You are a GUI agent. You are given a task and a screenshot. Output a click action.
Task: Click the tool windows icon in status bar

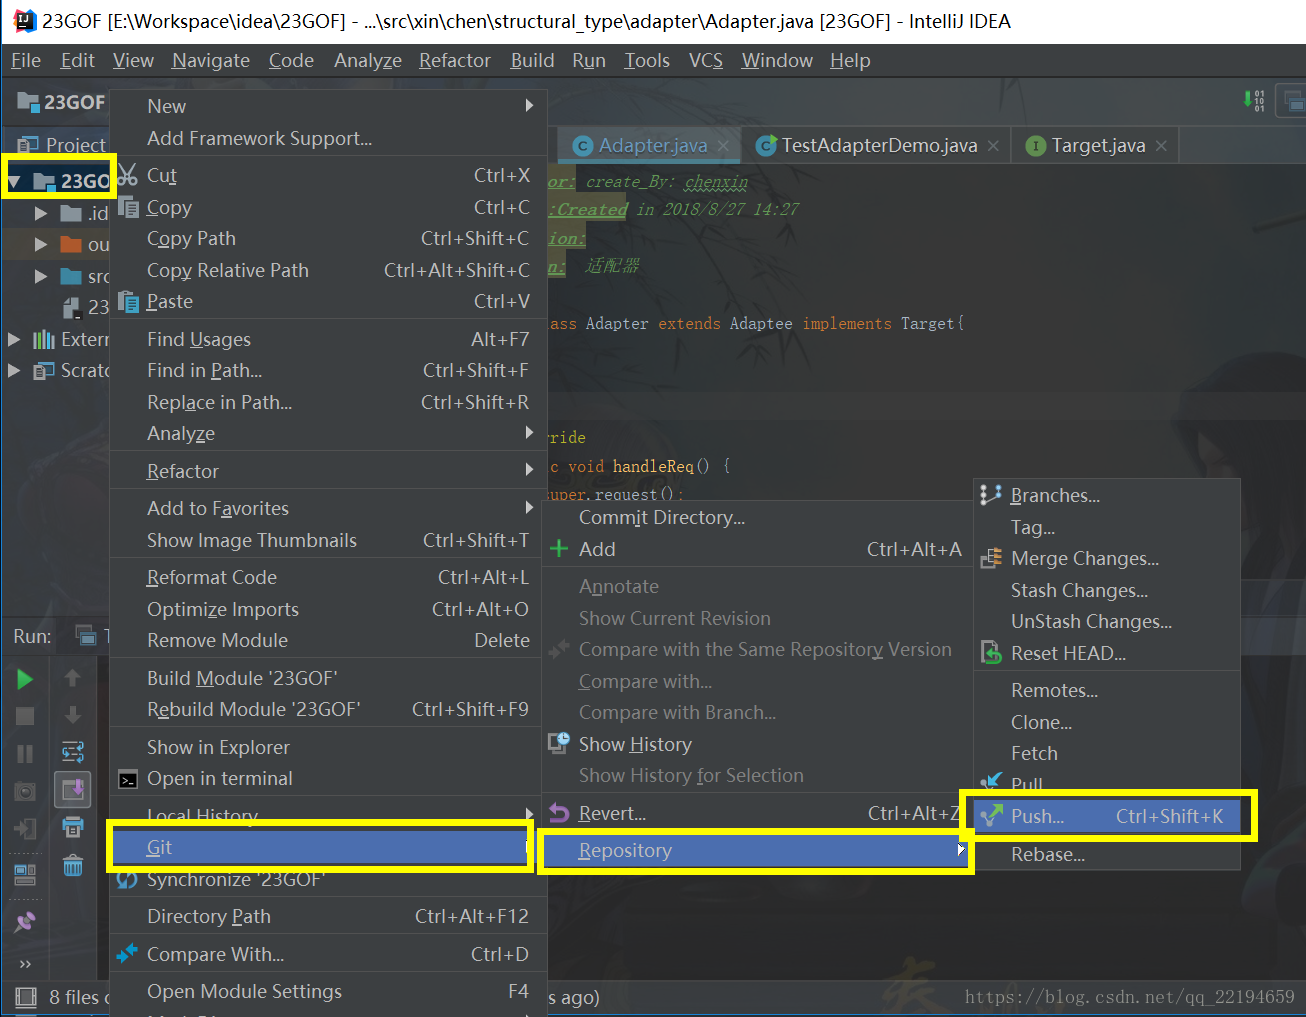click(x=25, y=996)
